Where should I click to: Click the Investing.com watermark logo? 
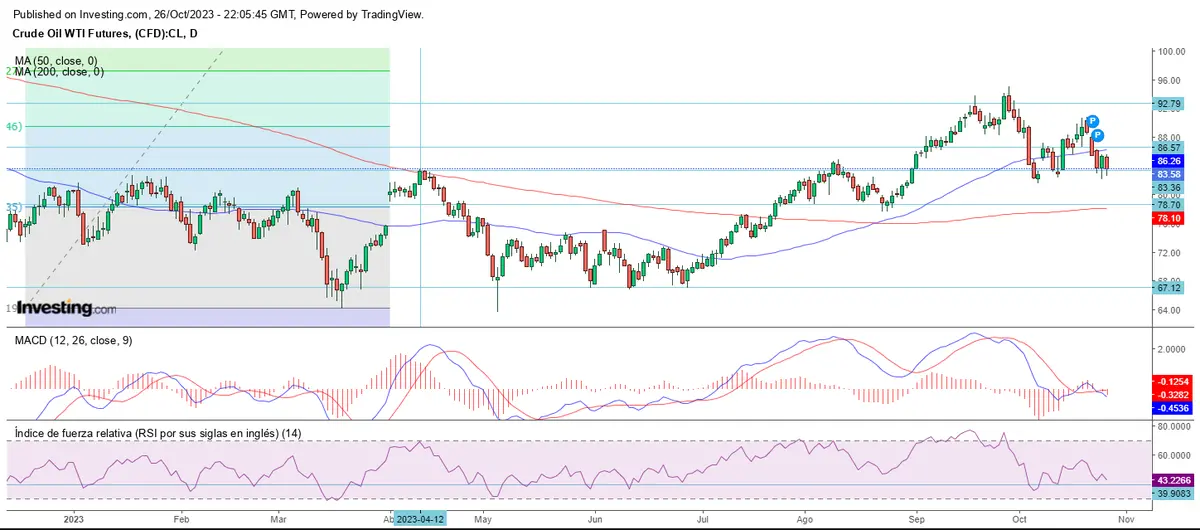pyautogui.click(x=66, y=309)
